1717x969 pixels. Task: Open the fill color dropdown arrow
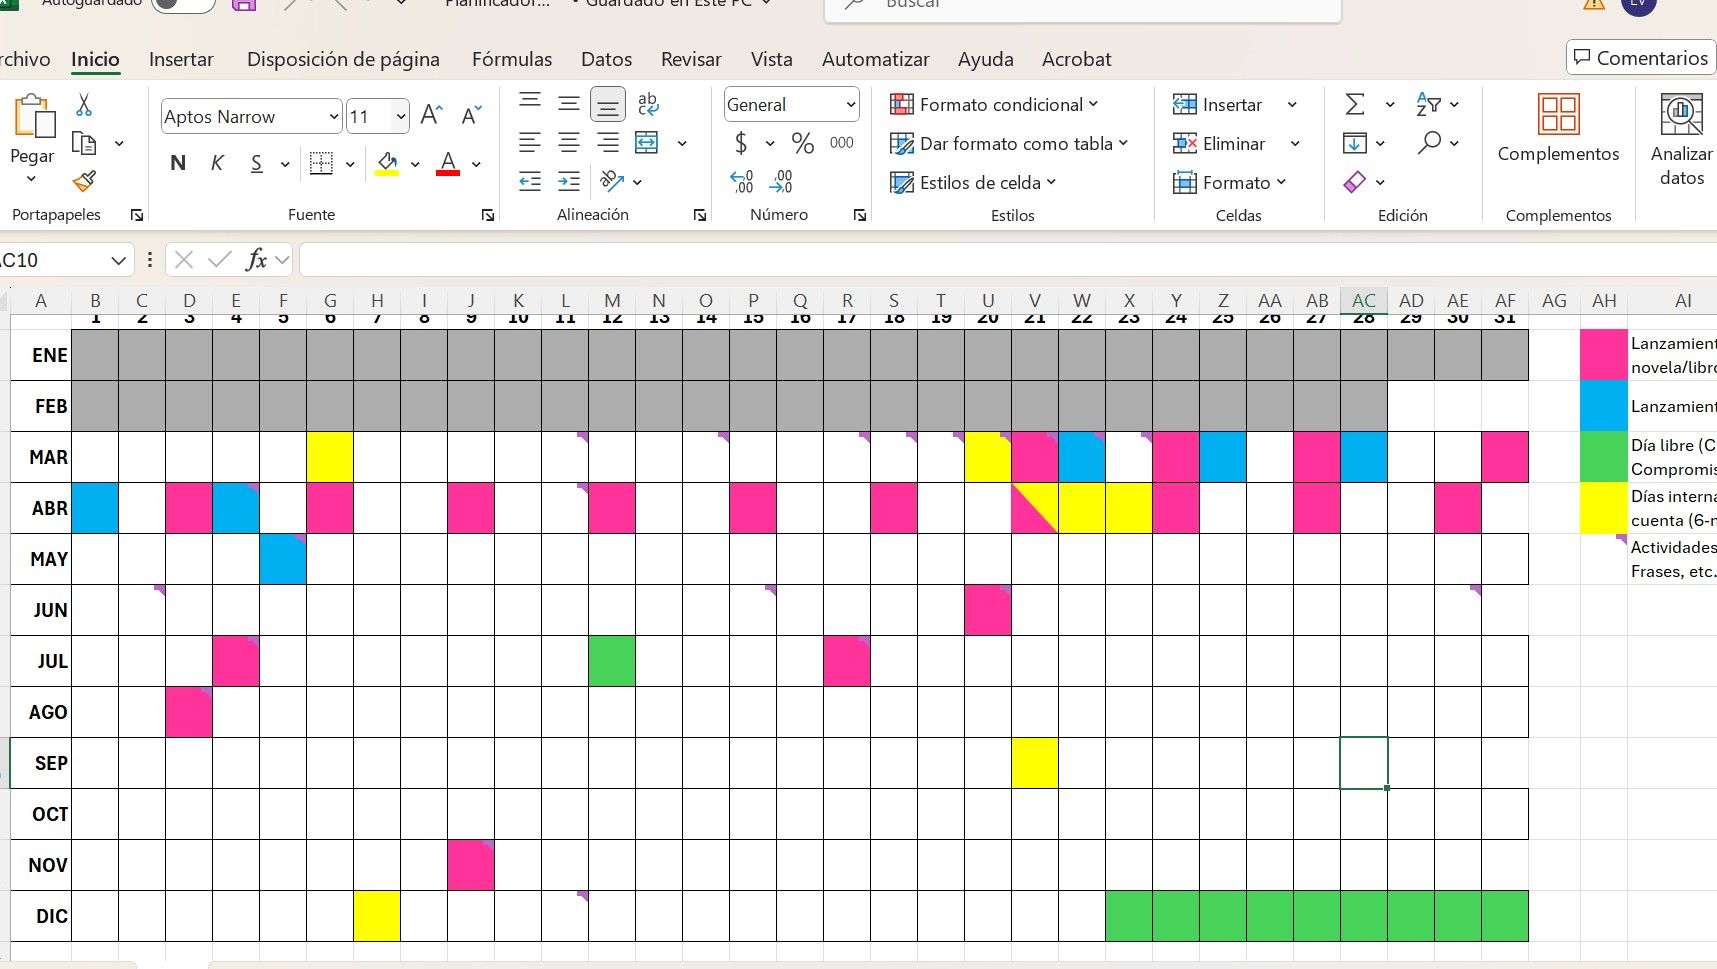(x=415, y=164)
